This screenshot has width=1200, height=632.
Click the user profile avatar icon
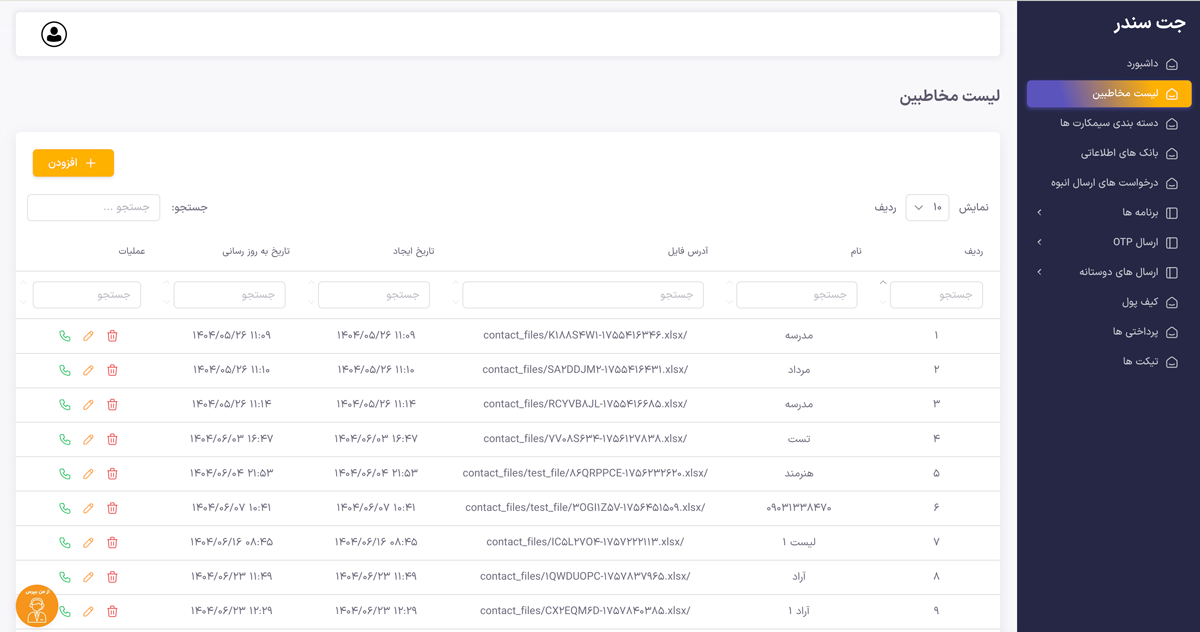point(54,34)
